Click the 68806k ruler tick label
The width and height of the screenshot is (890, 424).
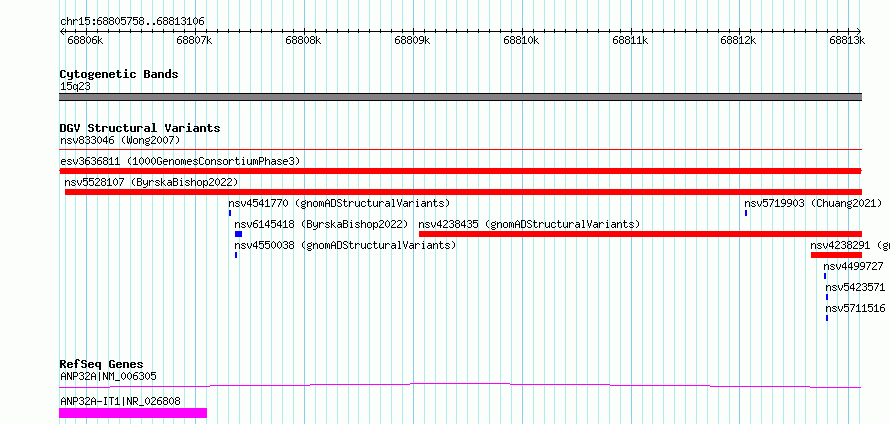(85, 40)
